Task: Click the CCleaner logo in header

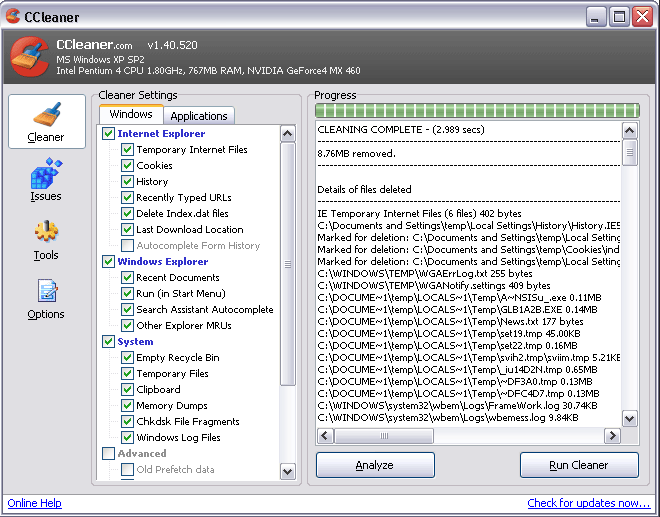Action: pos(29,57)
